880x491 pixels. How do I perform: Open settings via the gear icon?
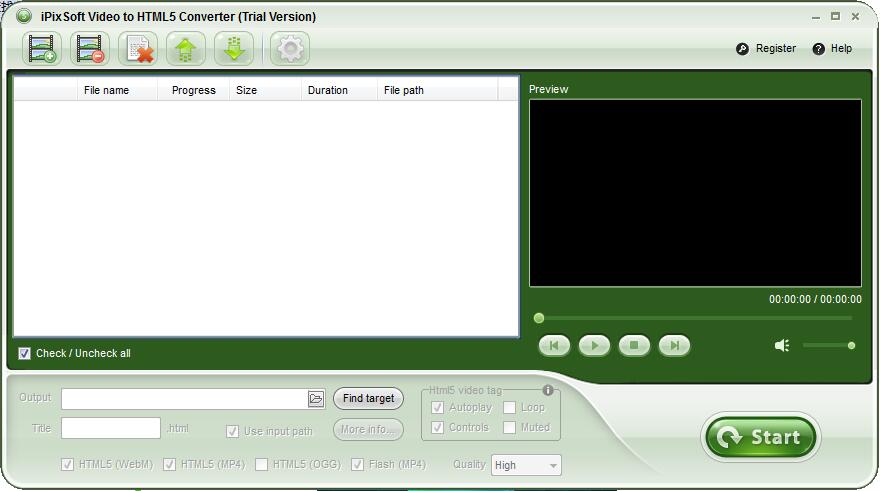point(290,48)
